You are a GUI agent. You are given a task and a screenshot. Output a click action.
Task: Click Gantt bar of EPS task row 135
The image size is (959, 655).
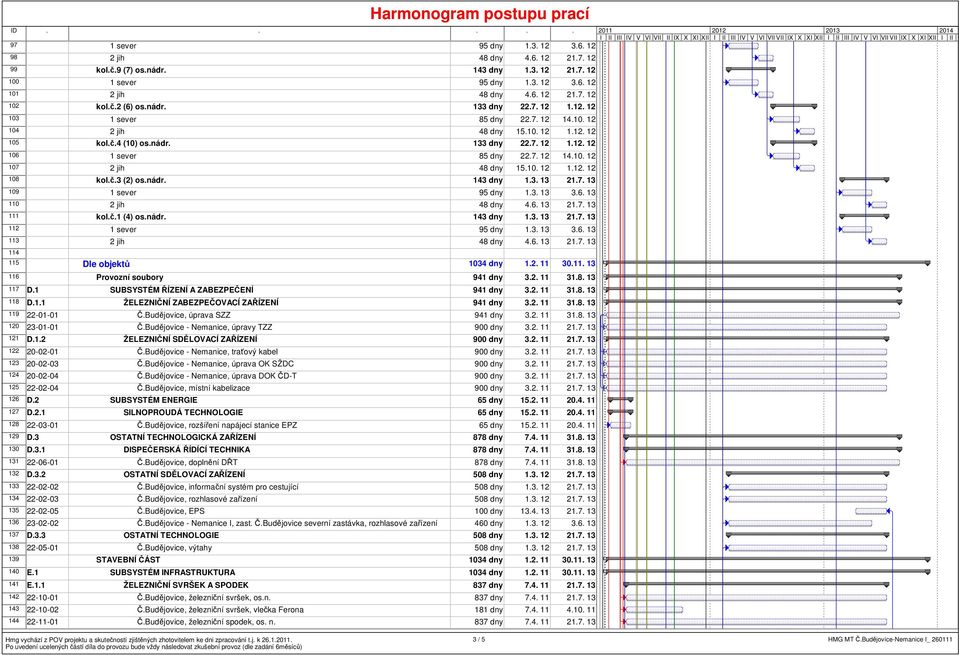pyautogui.click(x=872, y=511)
